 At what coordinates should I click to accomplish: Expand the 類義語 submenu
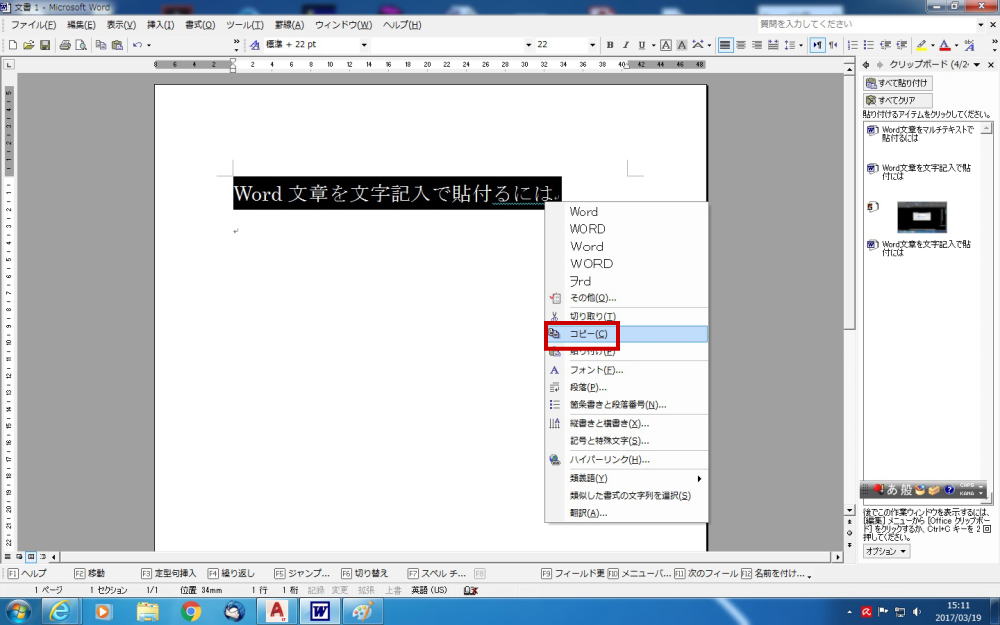(627, 478)
